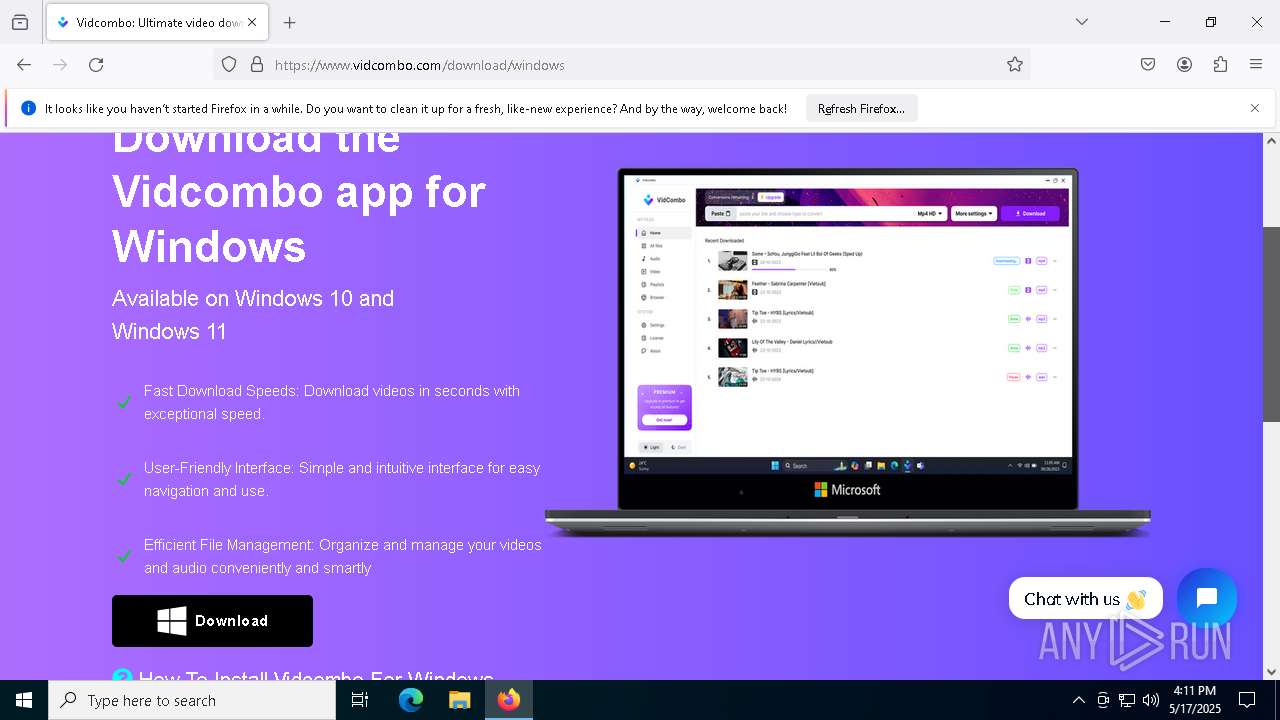Go back using the back arrow
1280x720 pixels.
tap(24, 64)
